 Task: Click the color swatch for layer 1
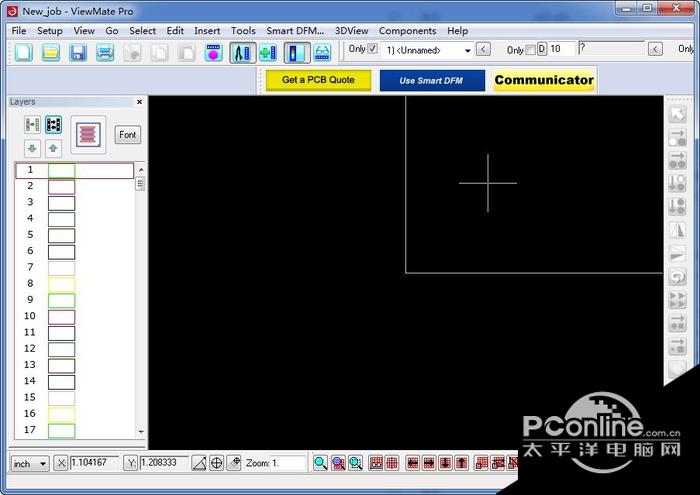point(62,171)
